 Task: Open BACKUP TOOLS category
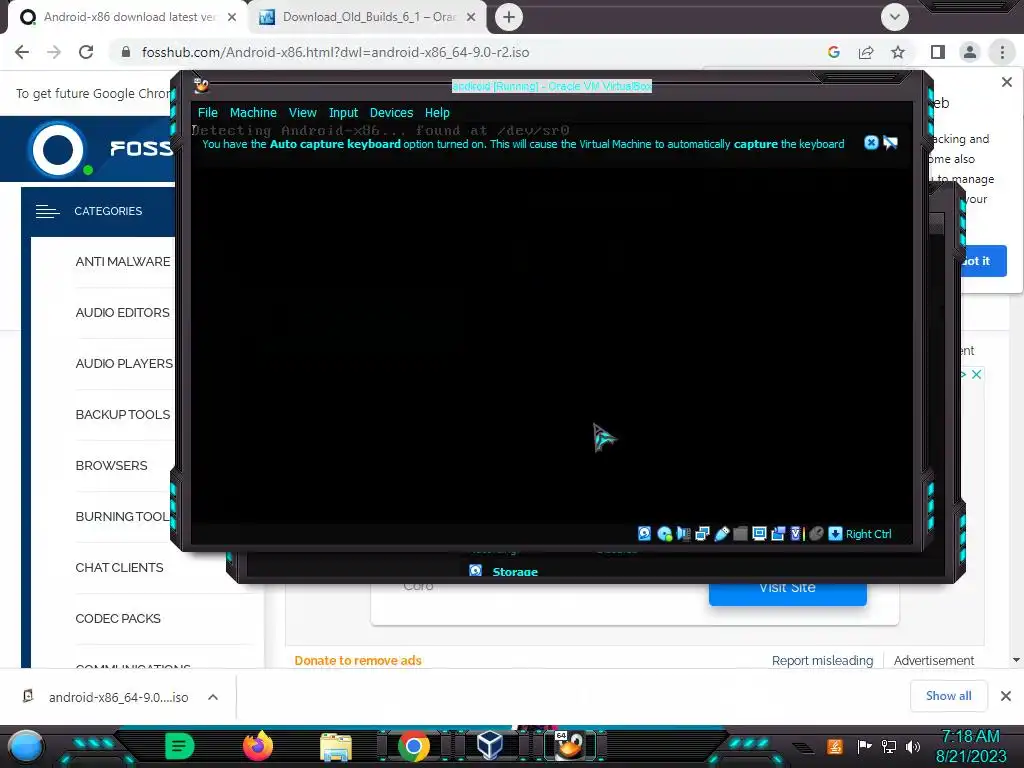[123, 414]
